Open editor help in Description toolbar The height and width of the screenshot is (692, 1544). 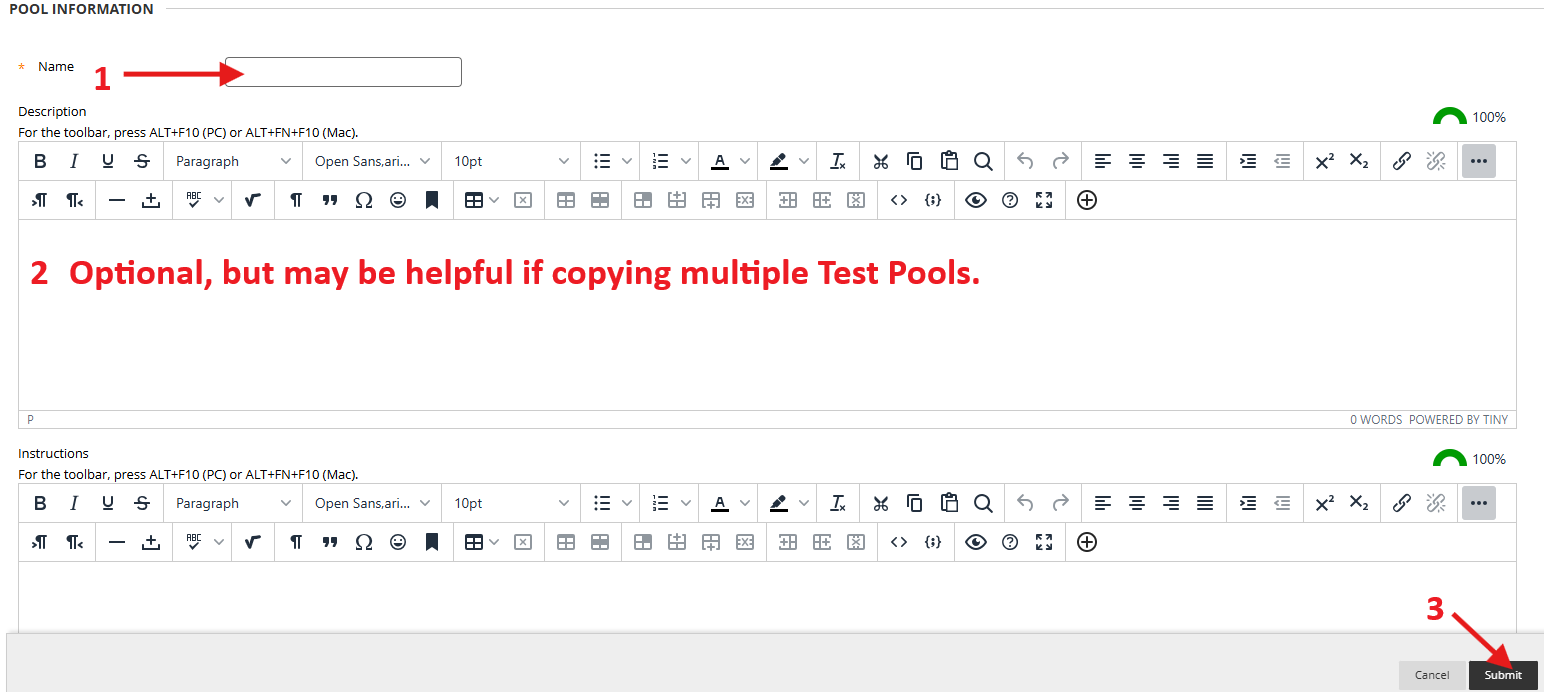[x=1010, y=200]
